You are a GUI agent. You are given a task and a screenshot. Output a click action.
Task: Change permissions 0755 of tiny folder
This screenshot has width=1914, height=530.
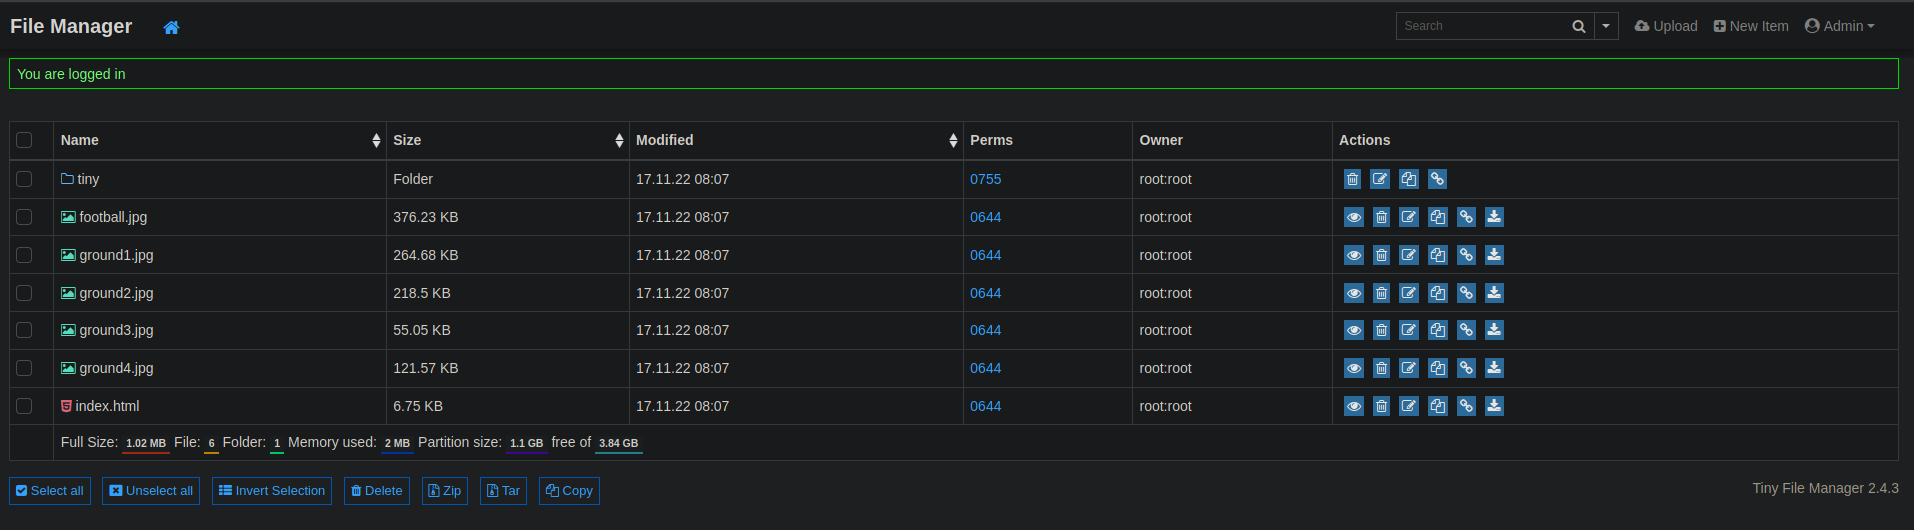coord(985,179)
